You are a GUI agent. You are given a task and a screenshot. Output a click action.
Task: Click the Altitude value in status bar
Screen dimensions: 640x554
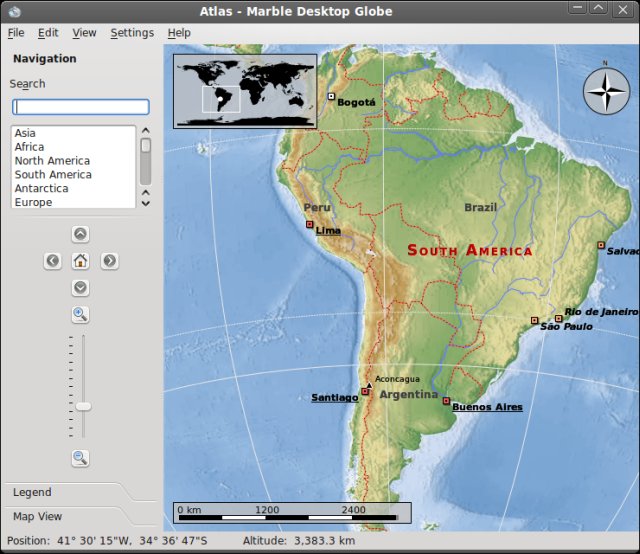324,541
